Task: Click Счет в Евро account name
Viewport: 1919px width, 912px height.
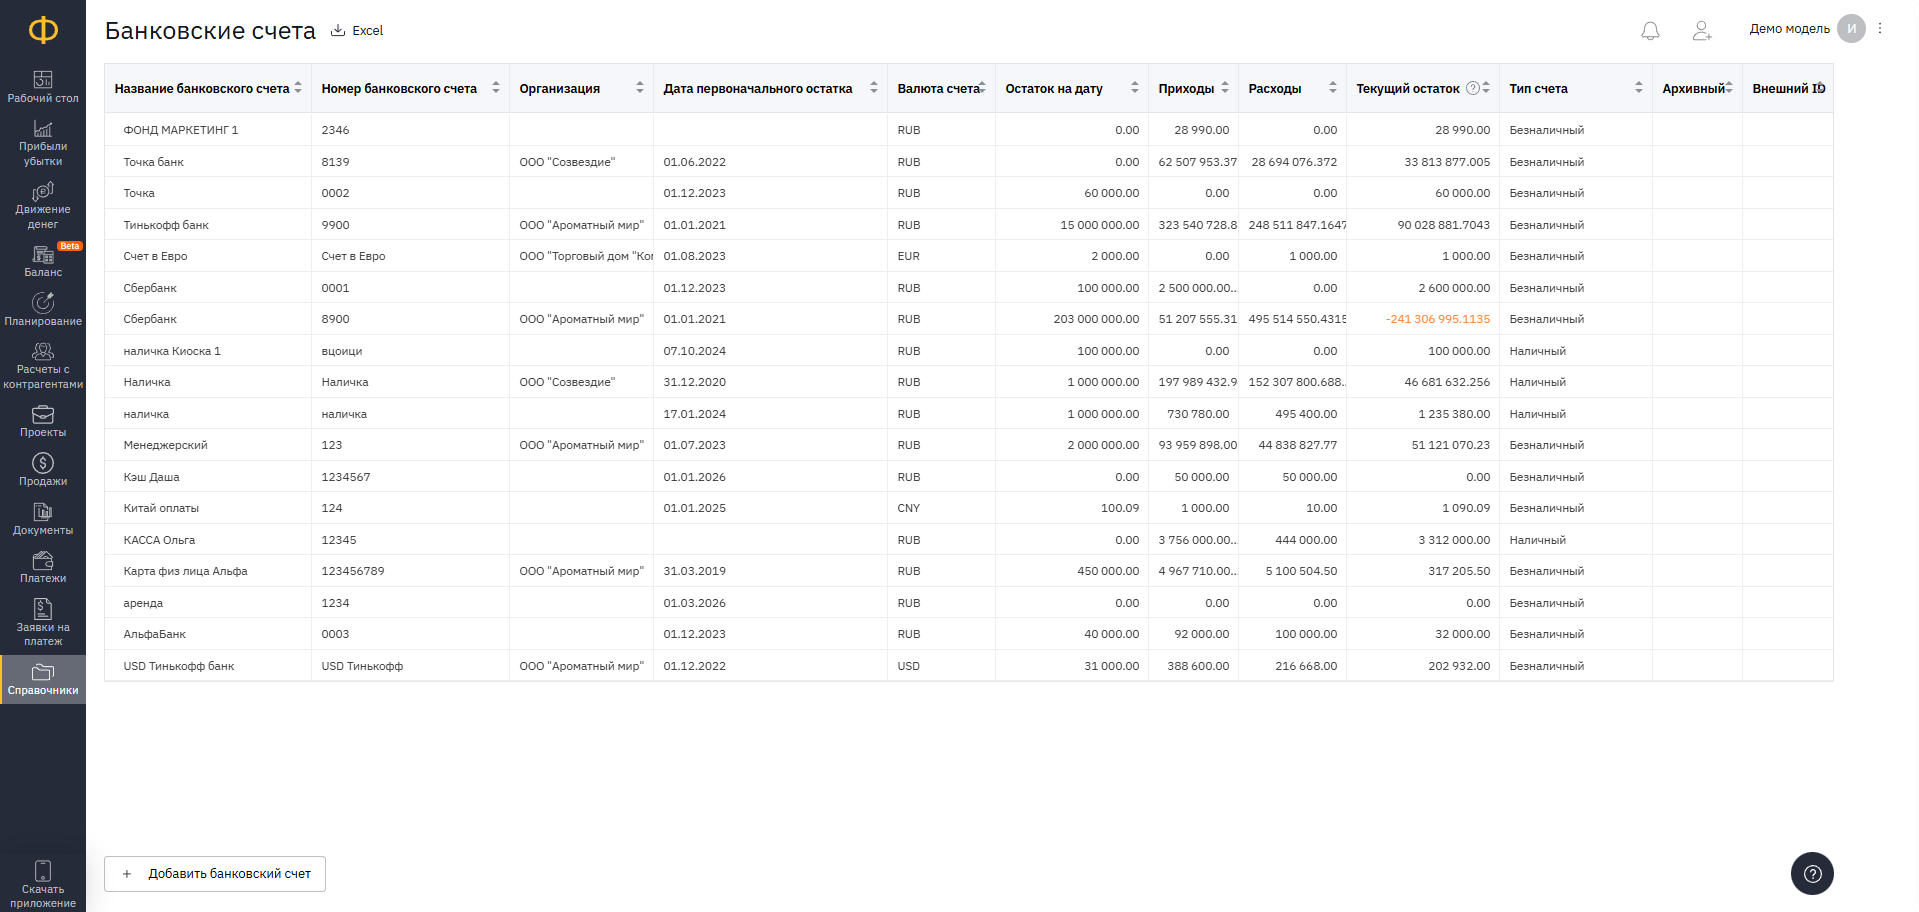Action: [155, 256]
